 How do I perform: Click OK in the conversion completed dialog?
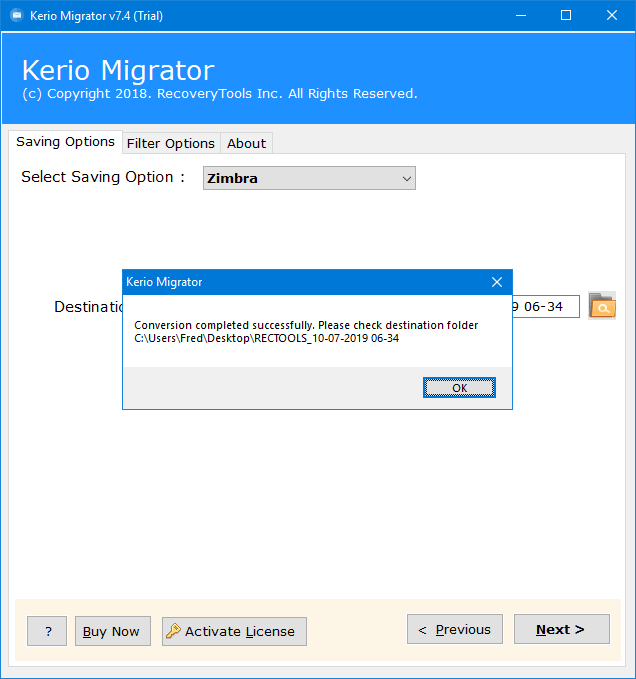click(x=459, y=388)
